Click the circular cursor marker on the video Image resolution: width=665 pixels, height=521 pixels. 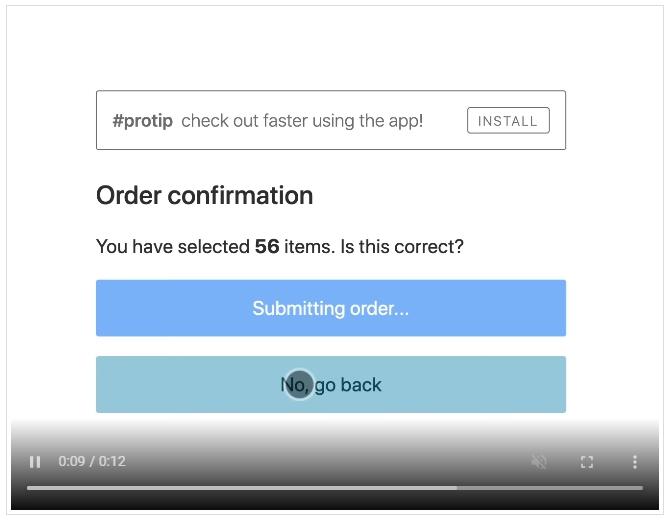tap(299, 385)
